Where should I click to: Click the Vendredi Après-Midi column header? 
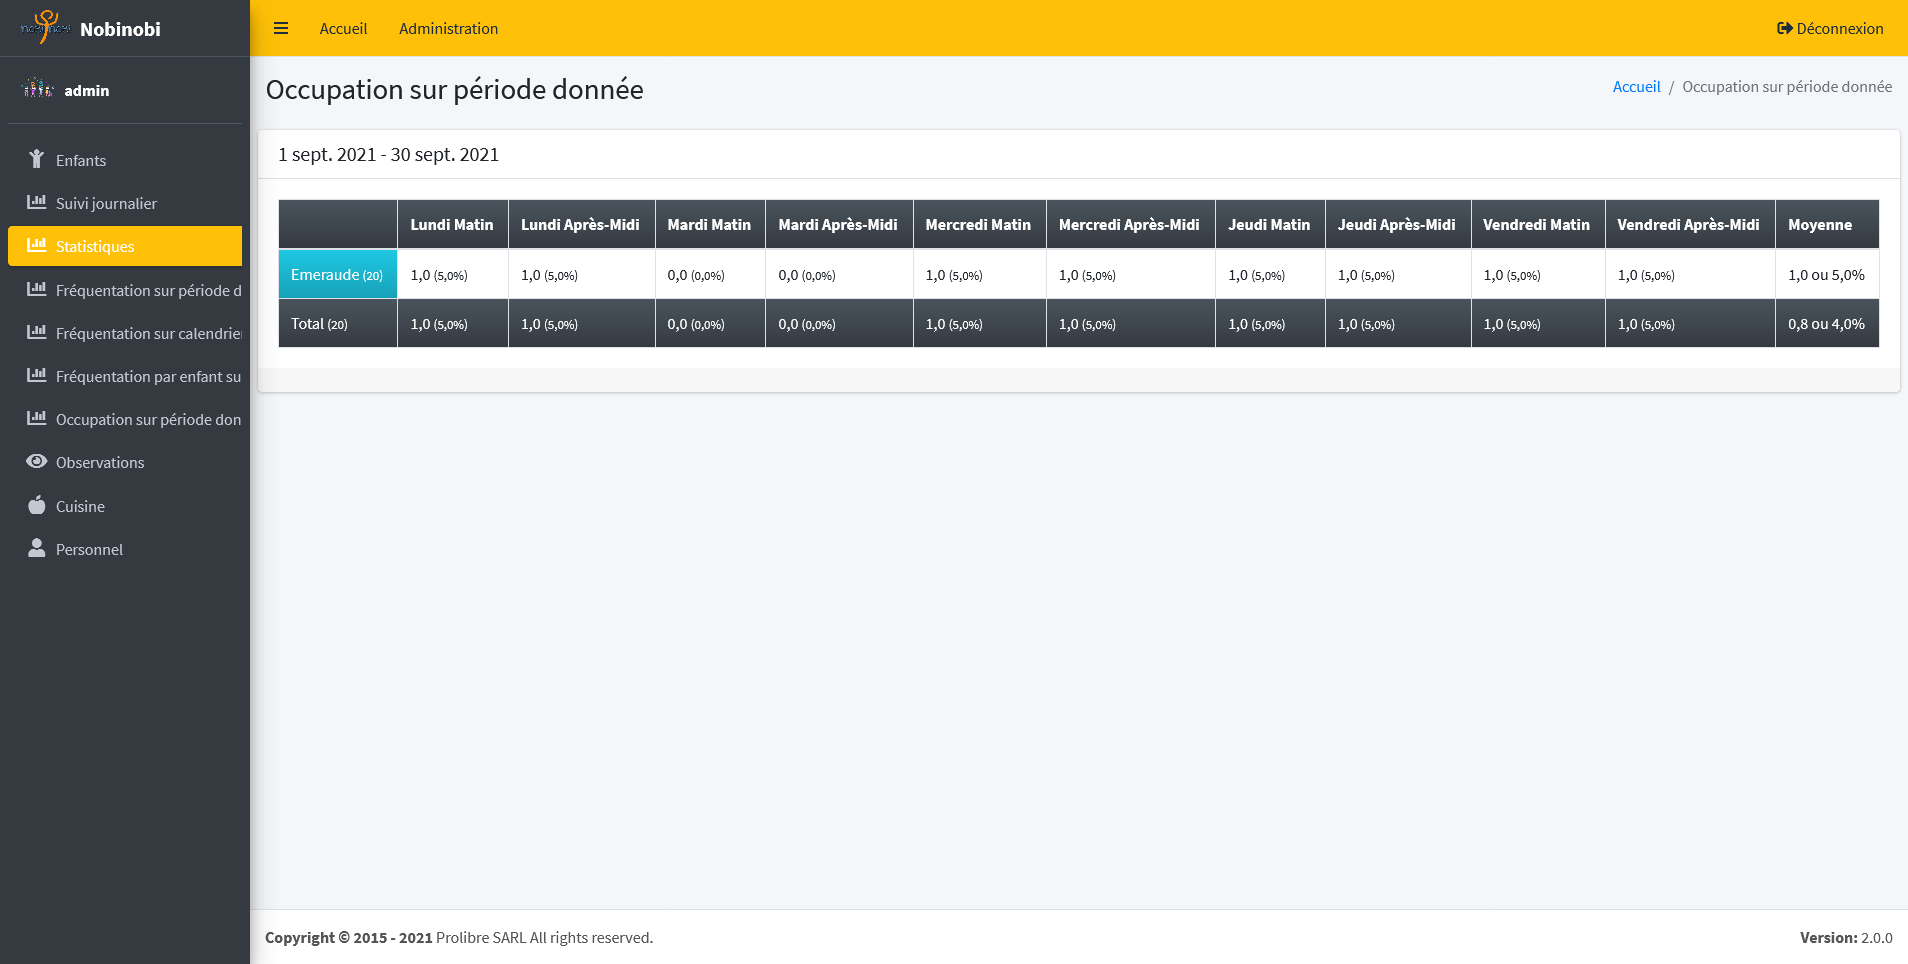tap(1690, 224)
